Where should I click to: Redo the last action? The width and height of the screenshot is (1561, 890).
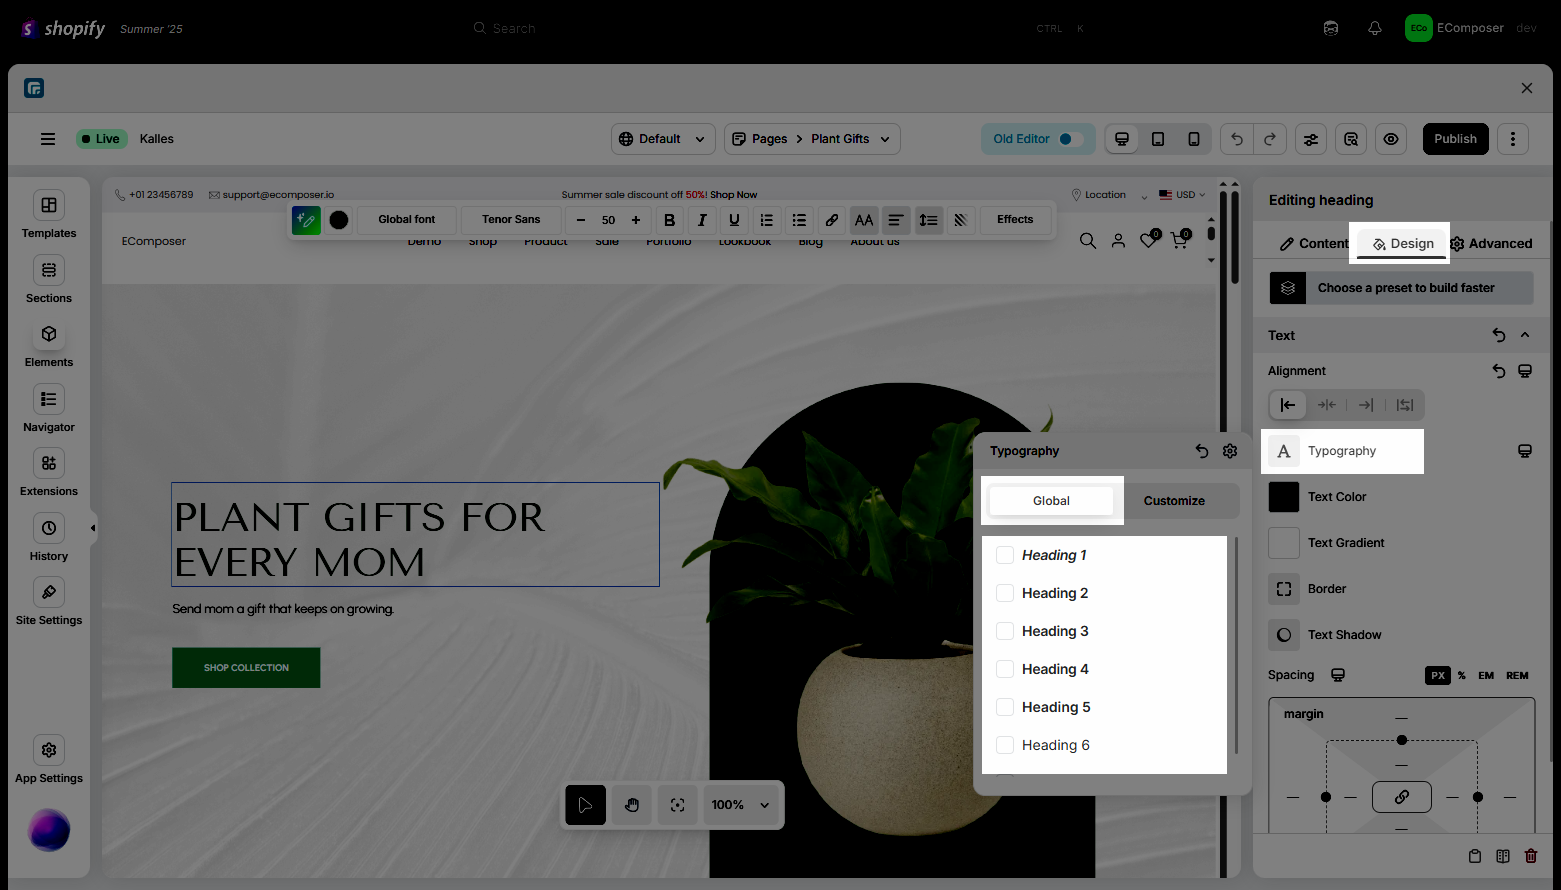pyautogui.click(x=1270, y=139)
